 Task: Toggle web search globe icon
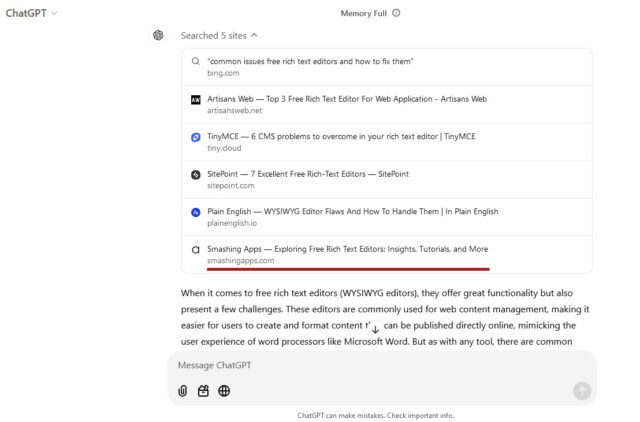pos(224,391)
